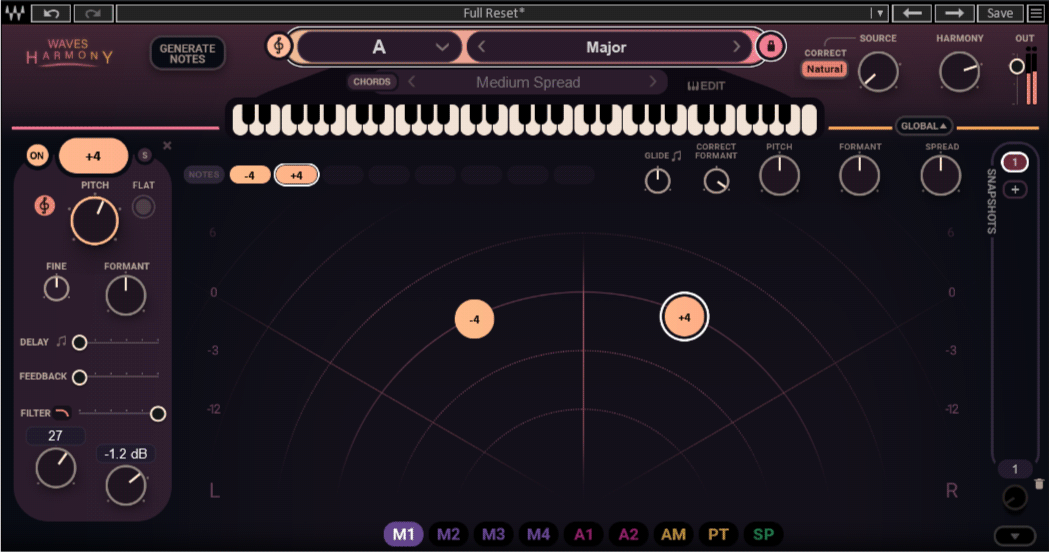Open keyboard Edit mode

(706, 86)
